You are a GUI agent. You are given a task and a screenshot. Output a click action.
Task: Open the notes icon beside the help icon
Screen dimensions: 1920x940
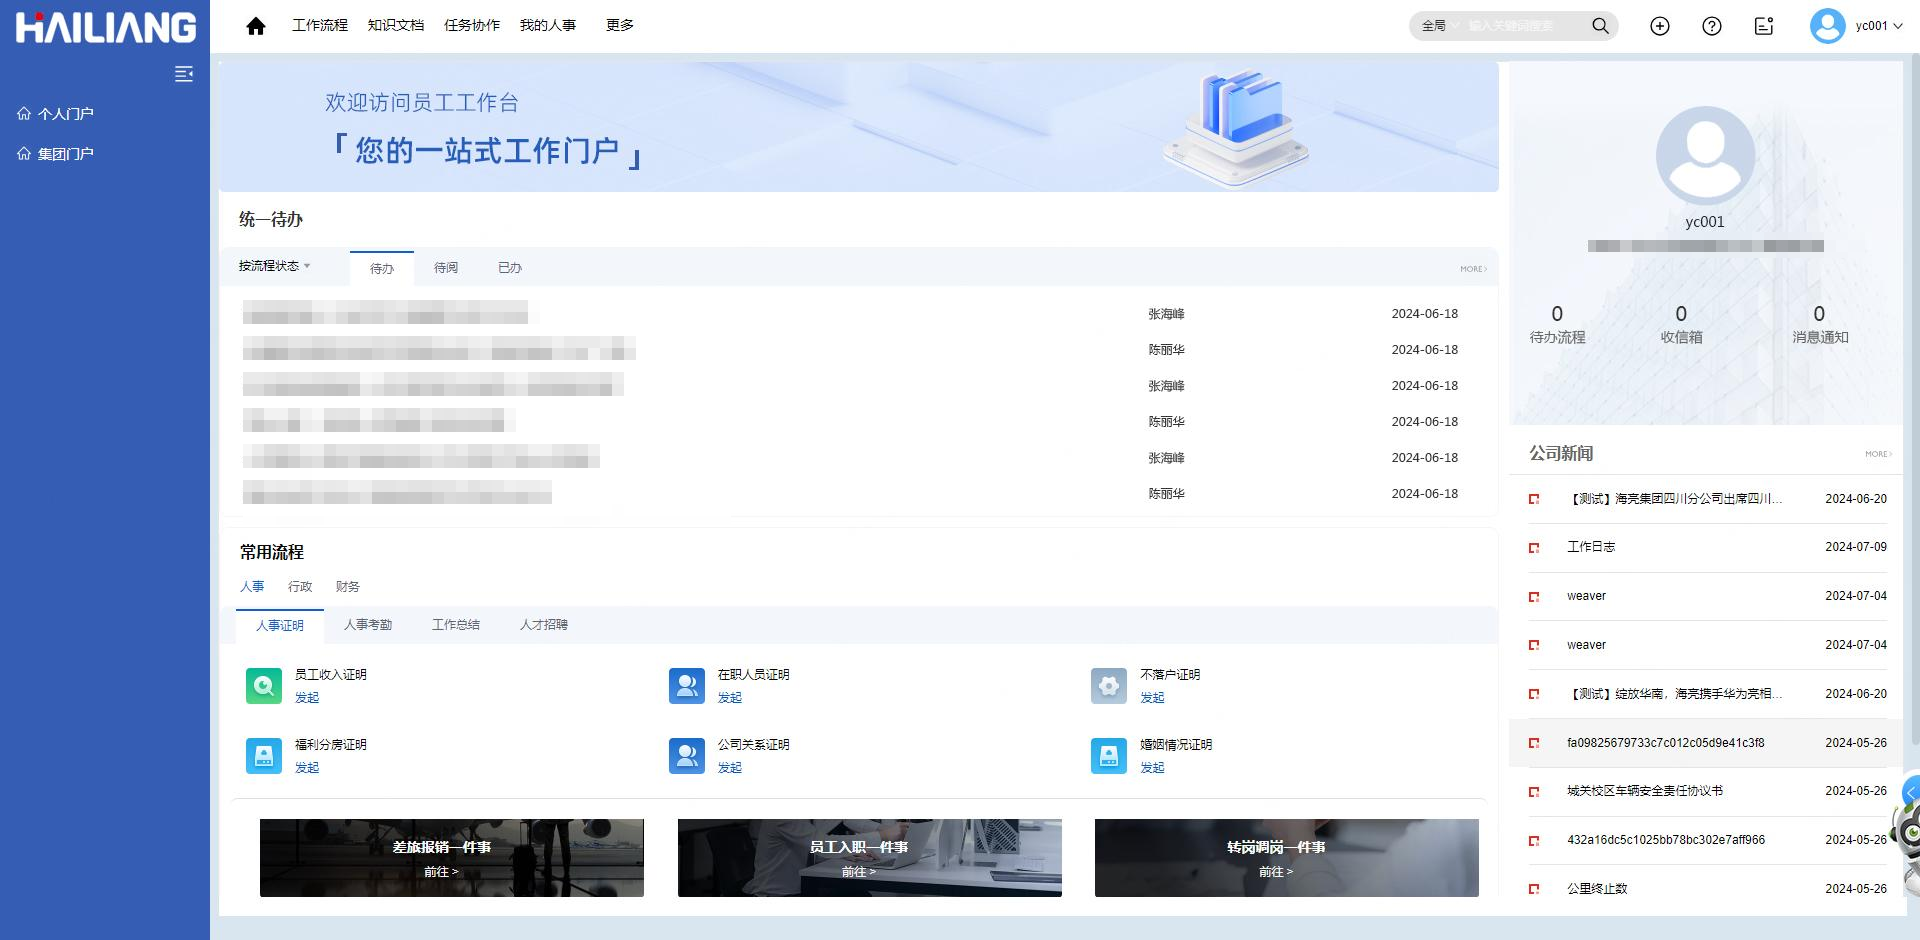click(x=1764, y=26)
